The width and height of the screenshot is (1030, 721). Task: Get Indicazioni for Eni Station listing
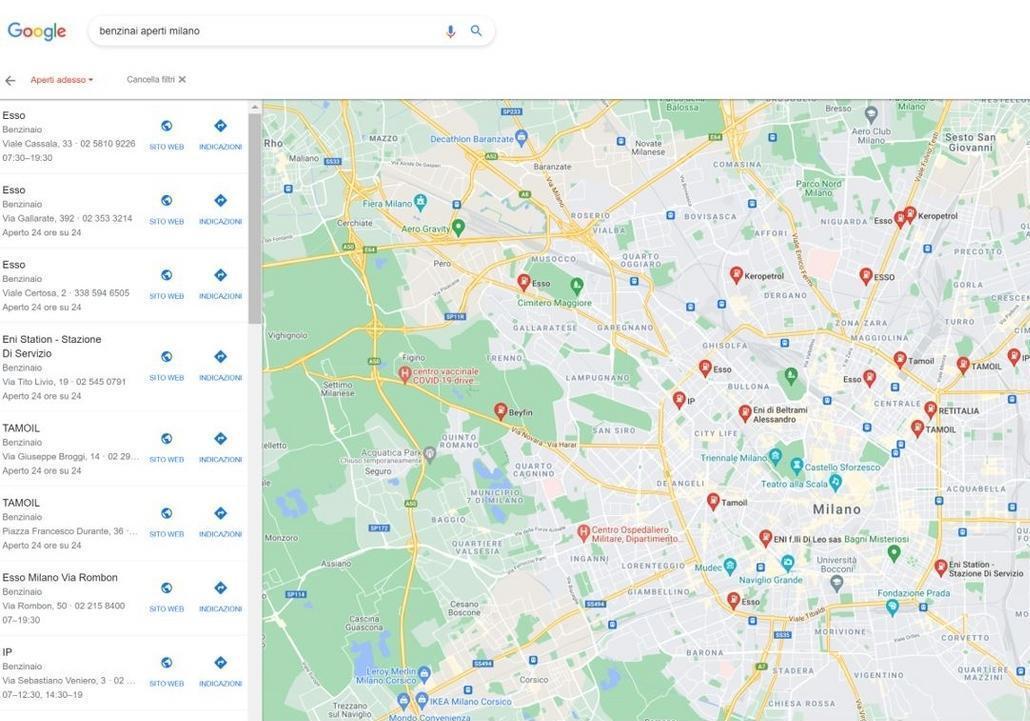click(221, 366)
